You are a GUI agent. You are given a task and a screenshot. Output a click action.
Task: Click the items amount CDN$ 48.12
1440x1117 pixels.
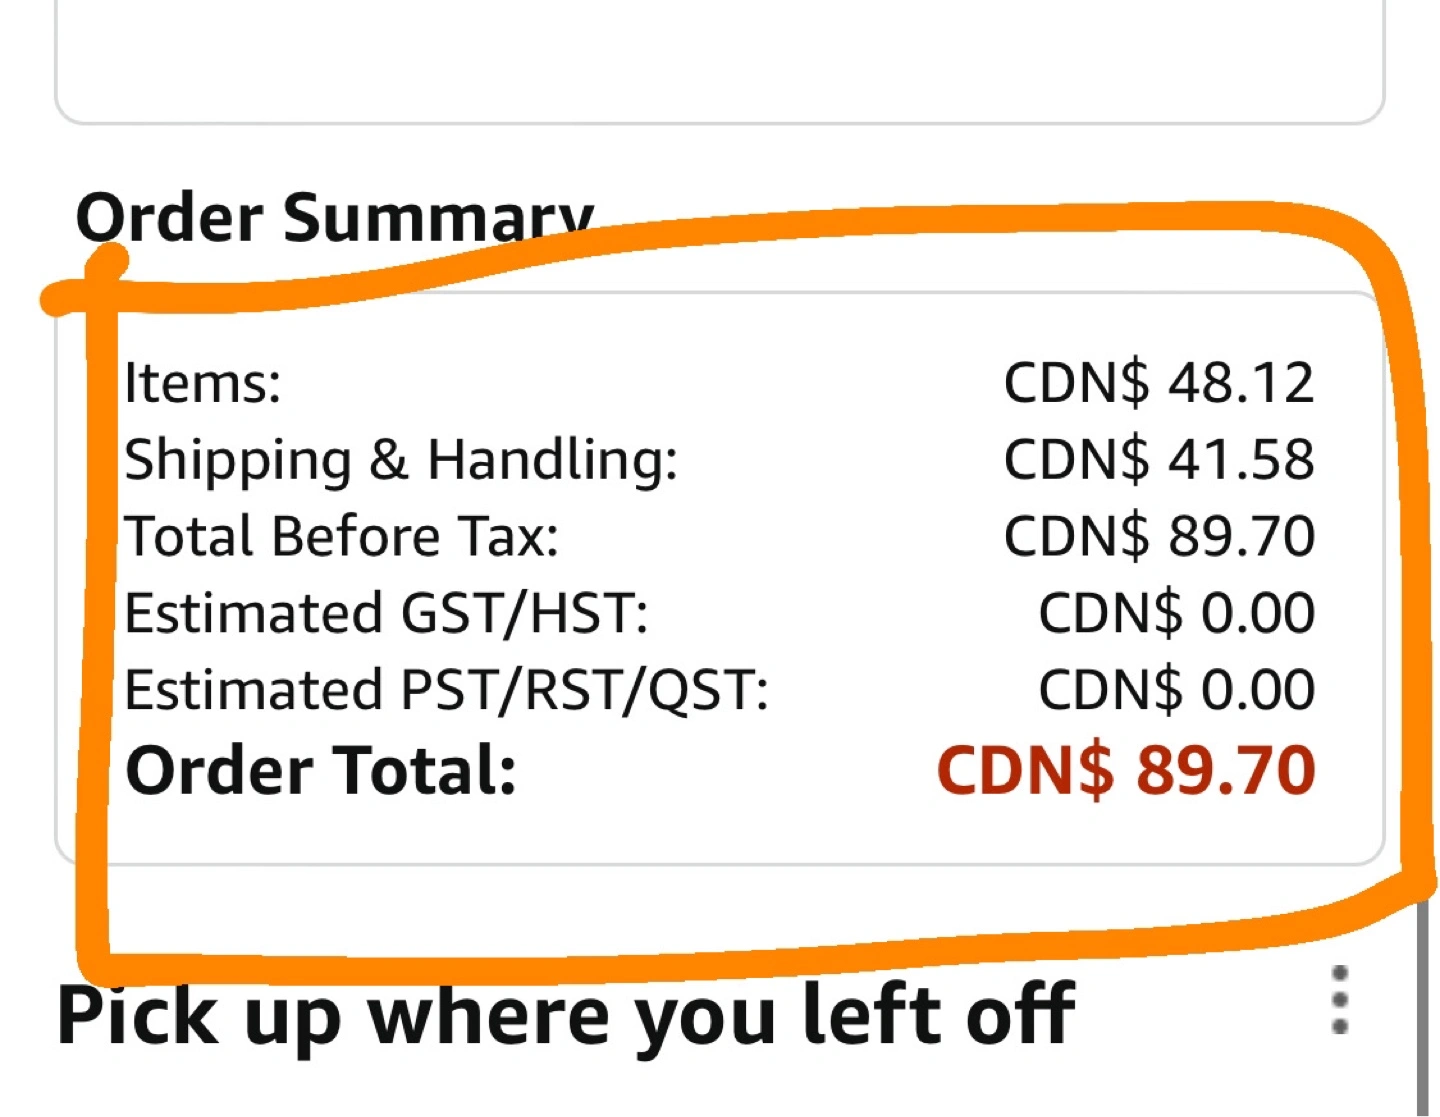tap(1159, 382)
